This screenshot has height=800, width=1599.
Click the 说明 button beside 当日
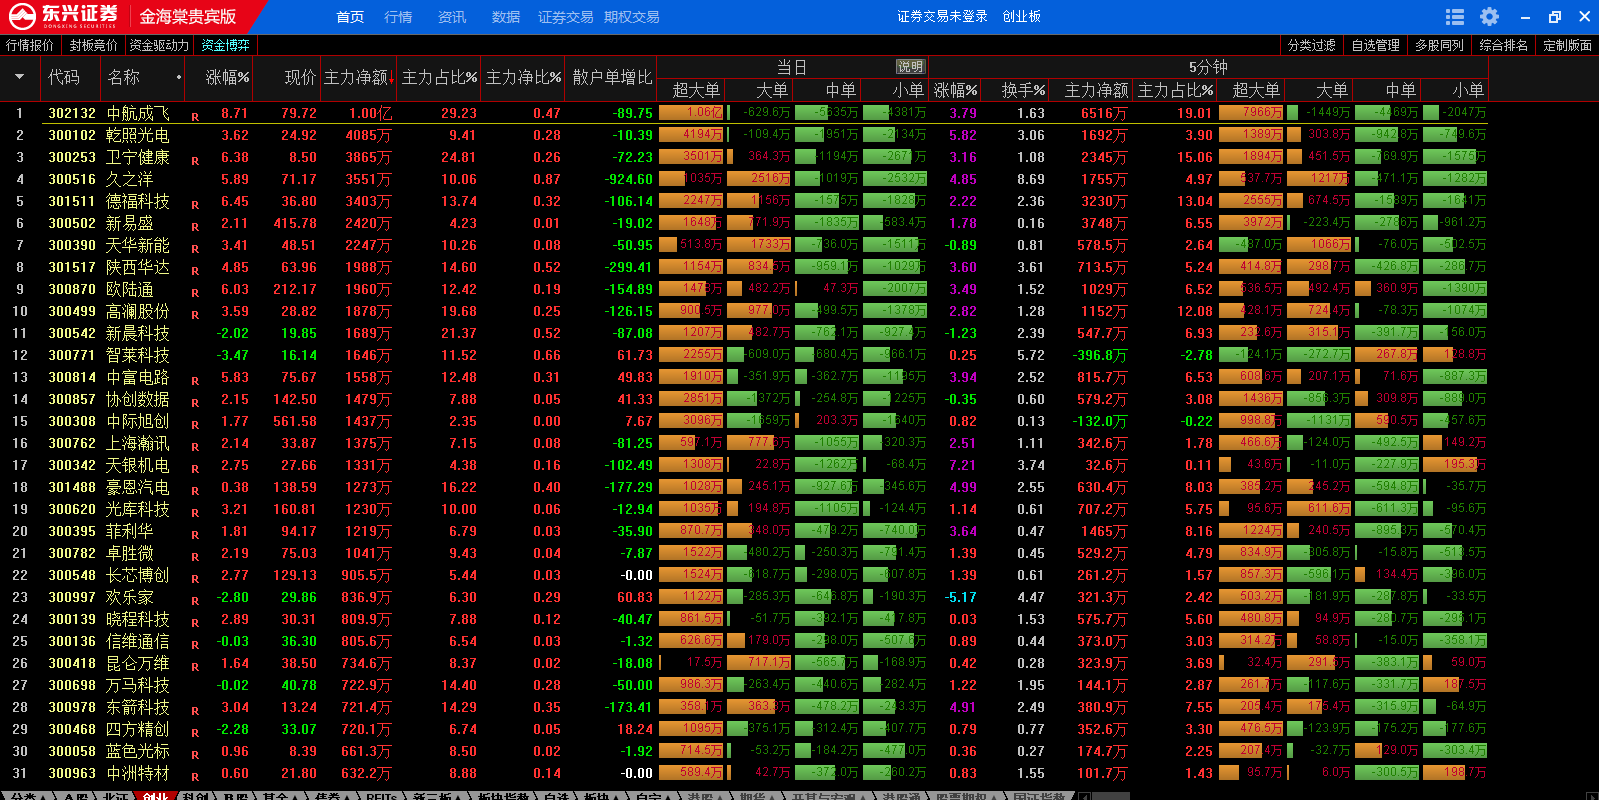tap(910, 67)
